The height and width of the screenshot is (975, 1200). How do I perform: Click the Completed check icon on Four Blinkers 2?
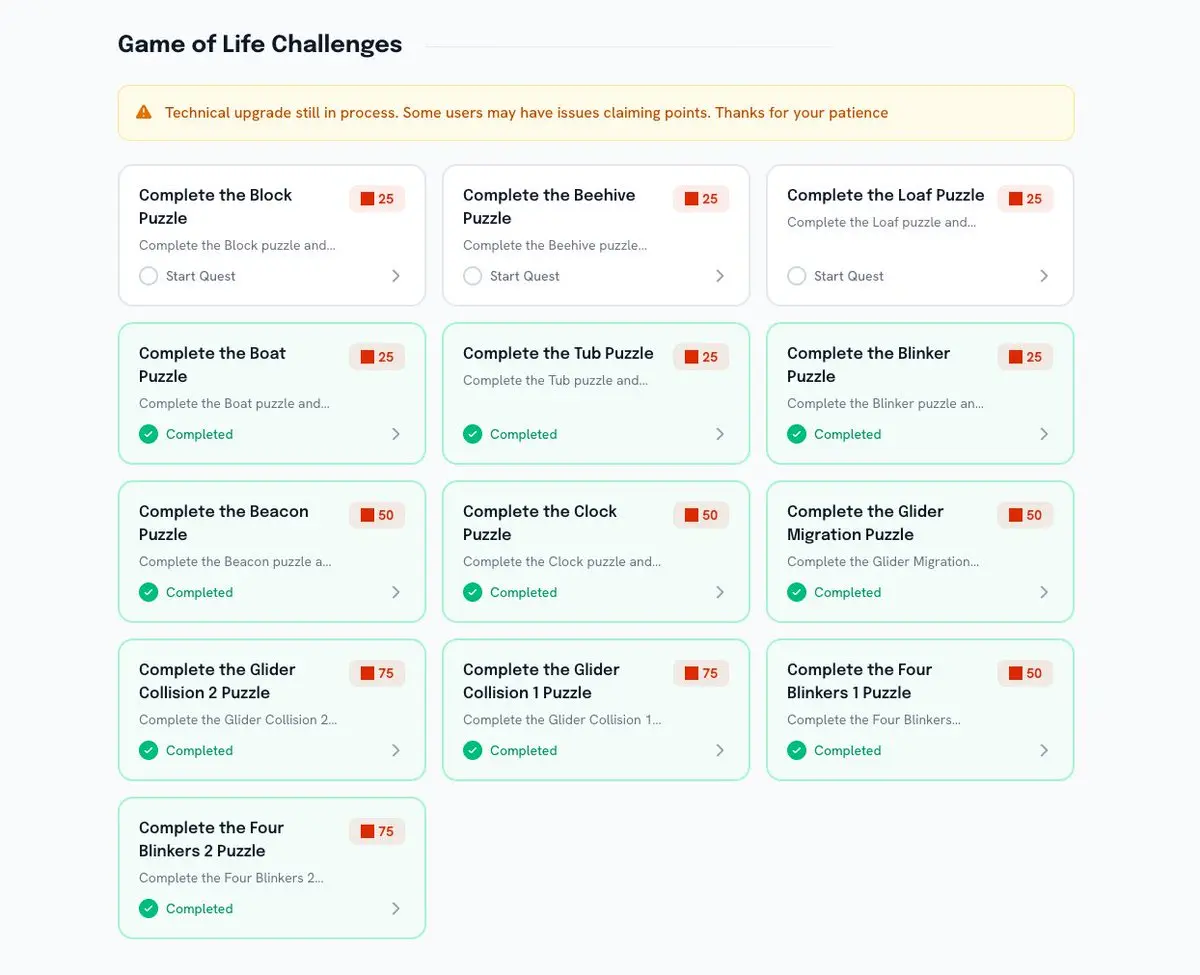coord(149,908)
